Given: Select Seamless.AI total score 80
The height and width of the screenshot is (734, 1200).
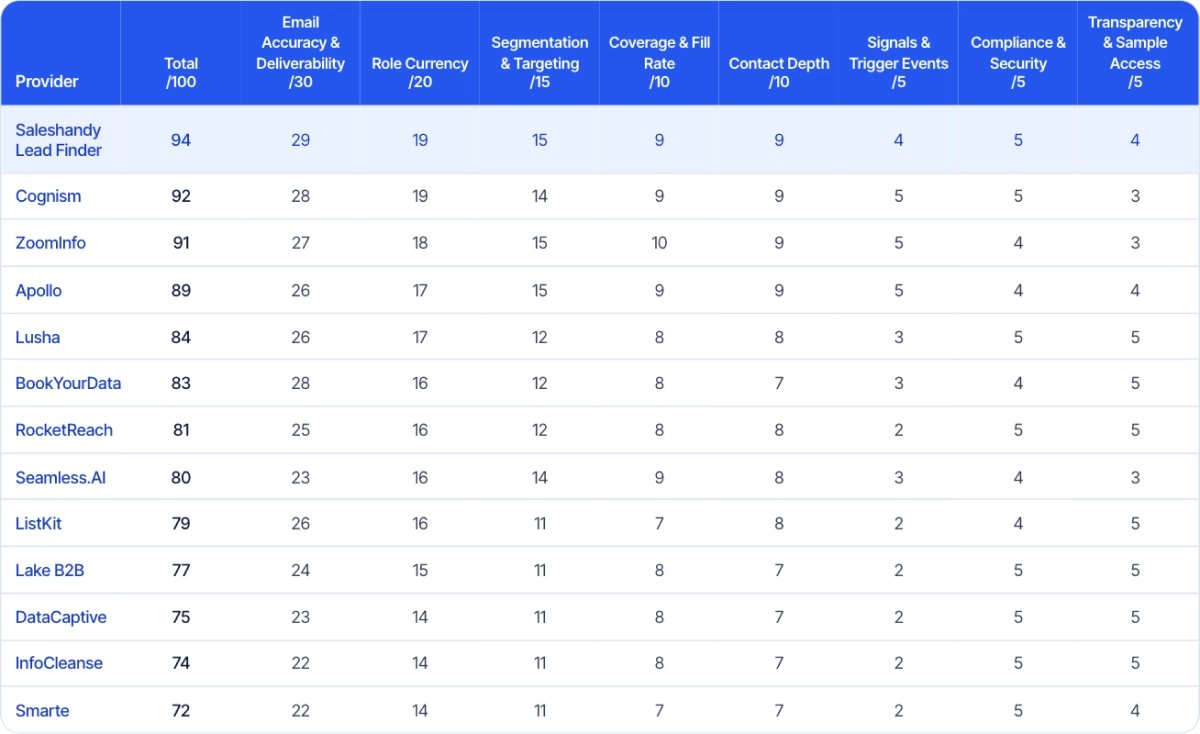Looking at the screenshot, I should coord(181,477).
